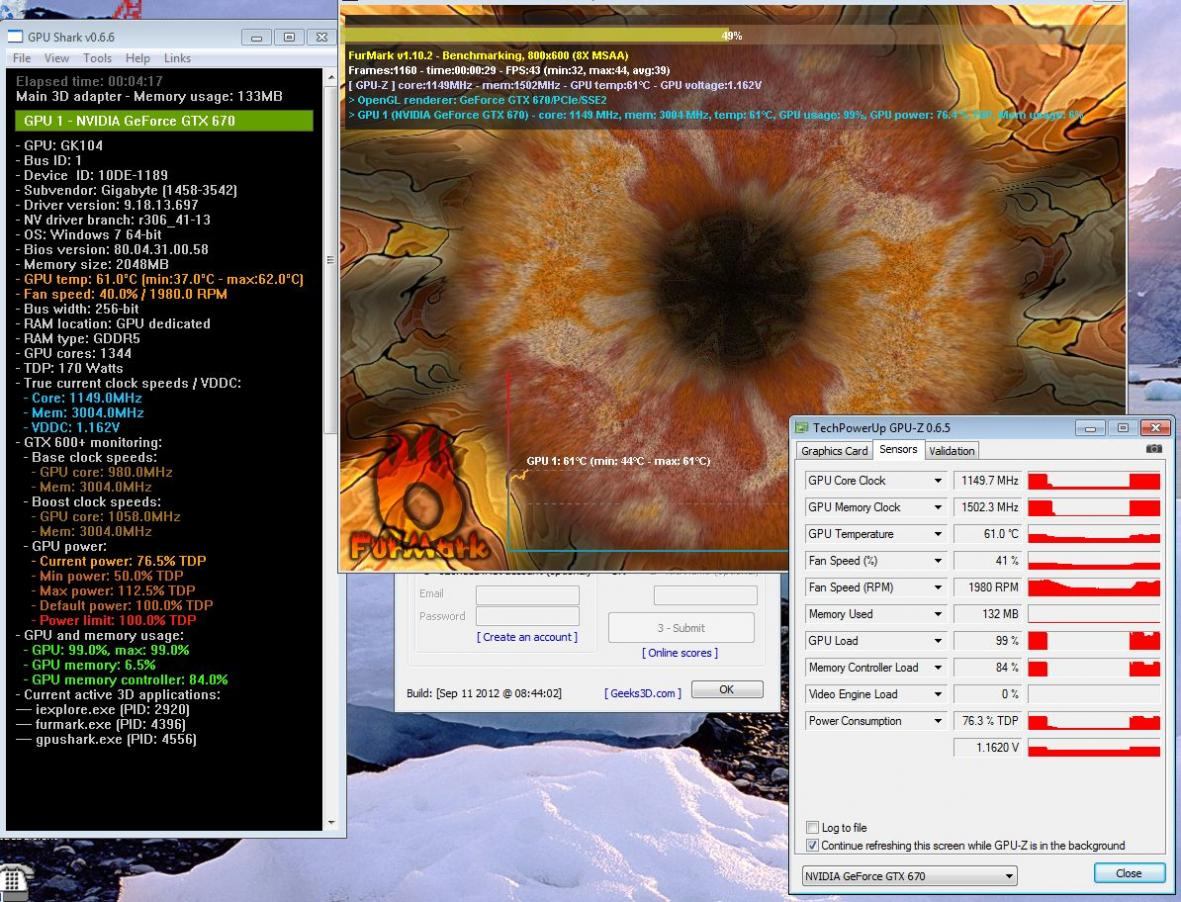The width and height of the screenshot is (1181, 902).
Task: Open the Memory Controller Load dropdown
Action: [938, 668]
